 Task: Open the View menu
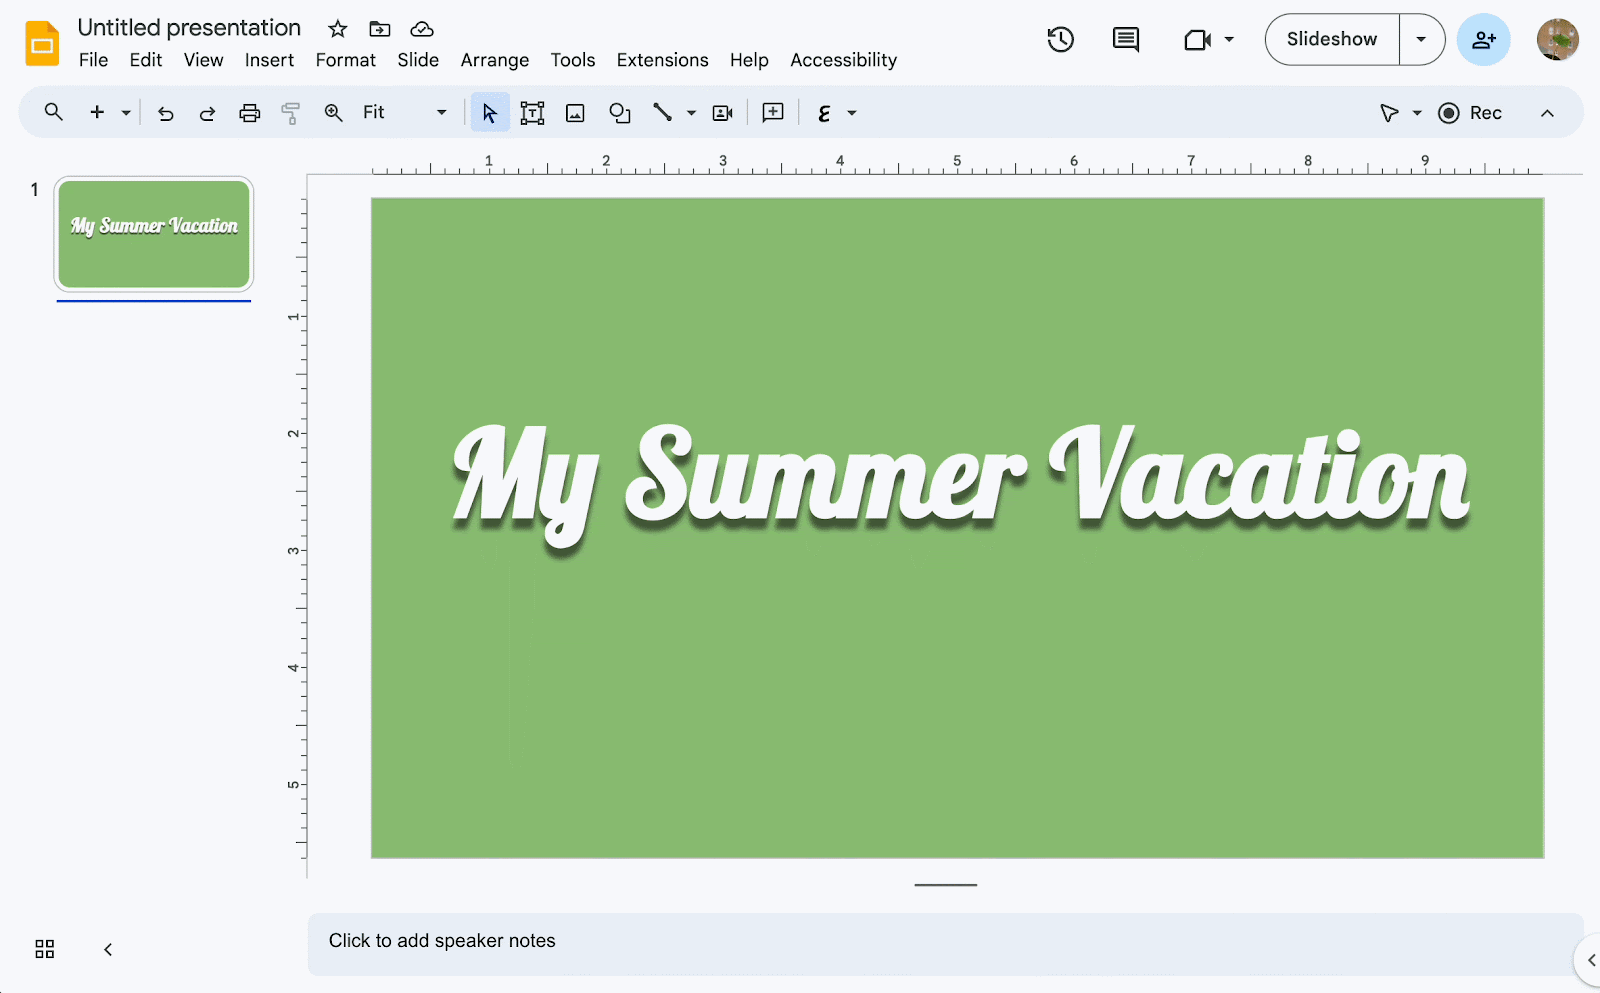[203, 60]
